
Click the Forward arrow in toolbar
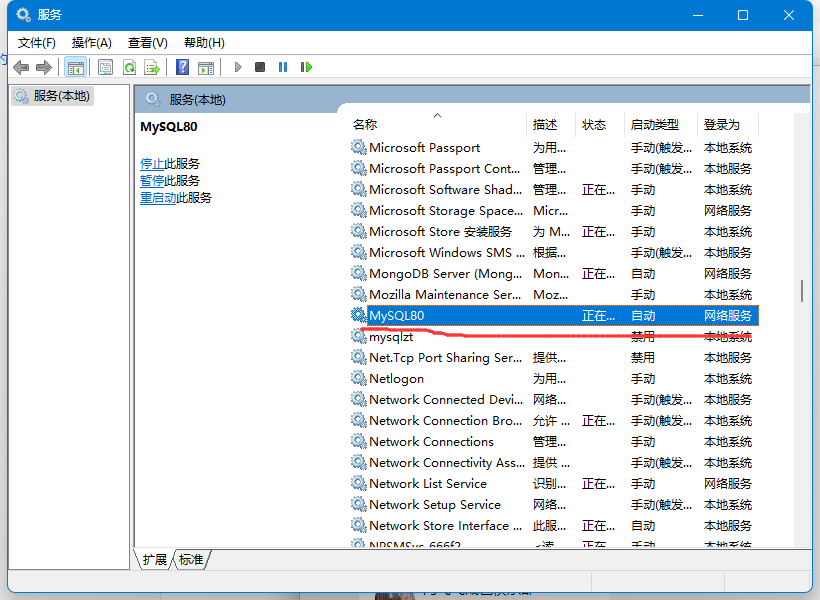coord(44,67)
